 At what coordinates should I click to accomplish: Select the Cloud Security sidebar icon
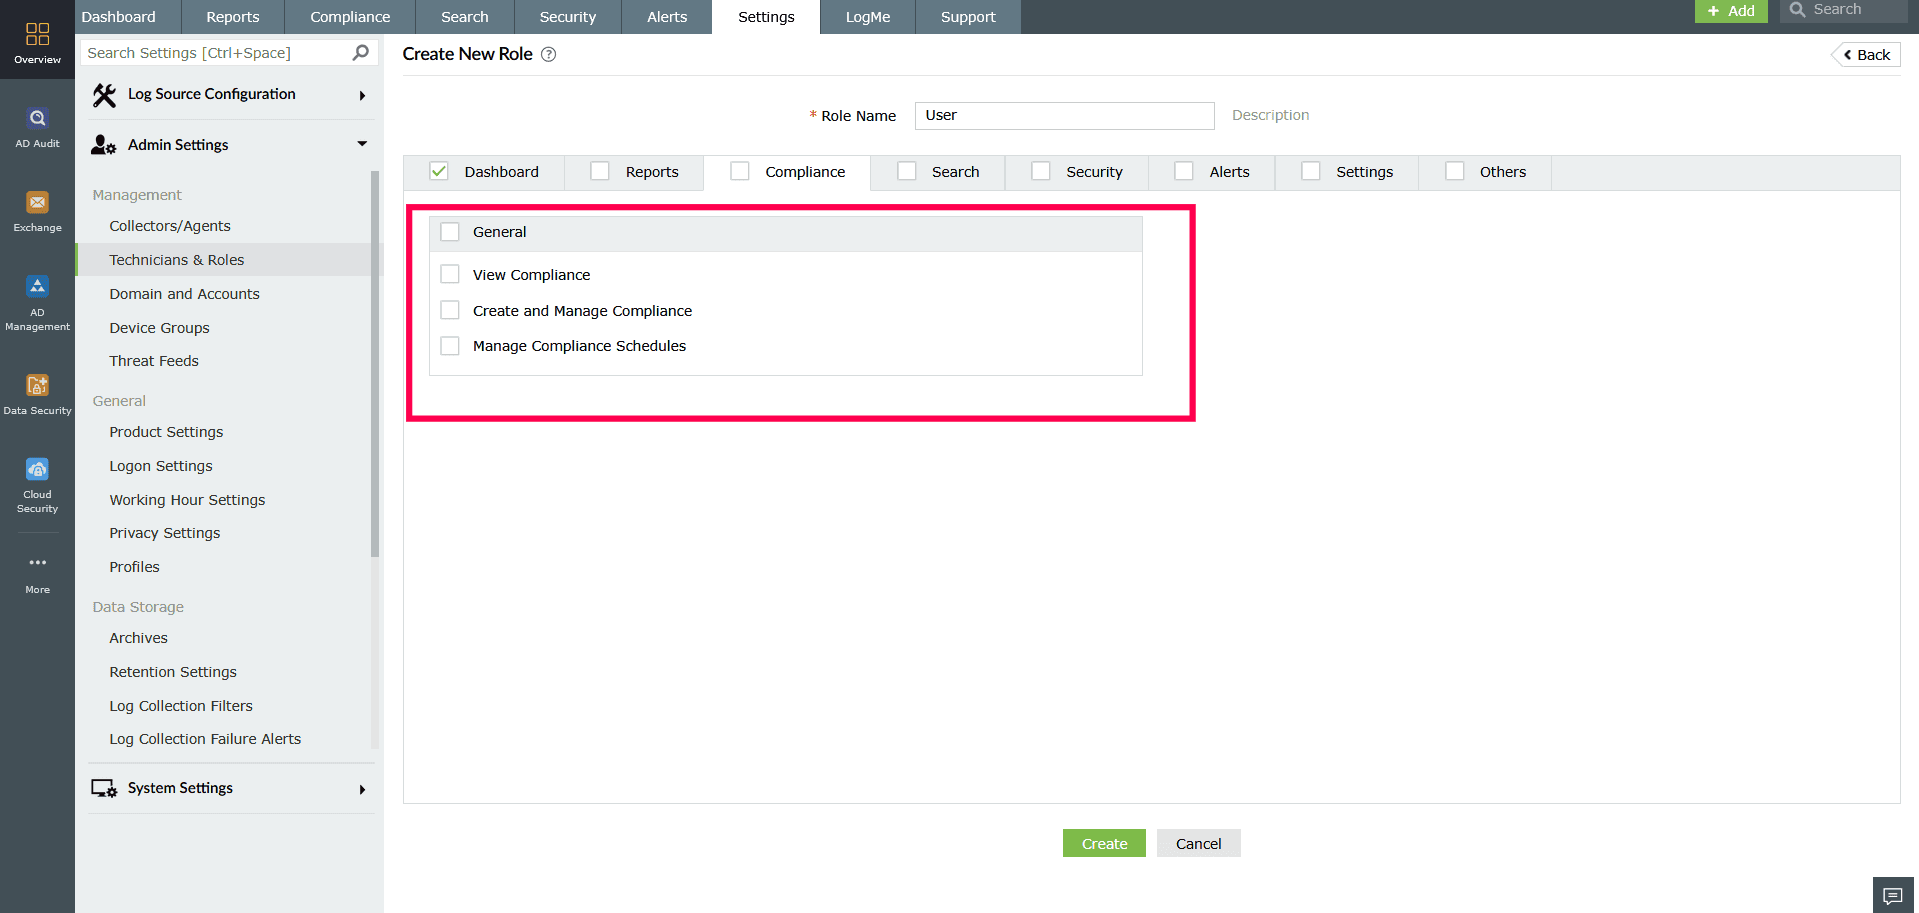37,468
